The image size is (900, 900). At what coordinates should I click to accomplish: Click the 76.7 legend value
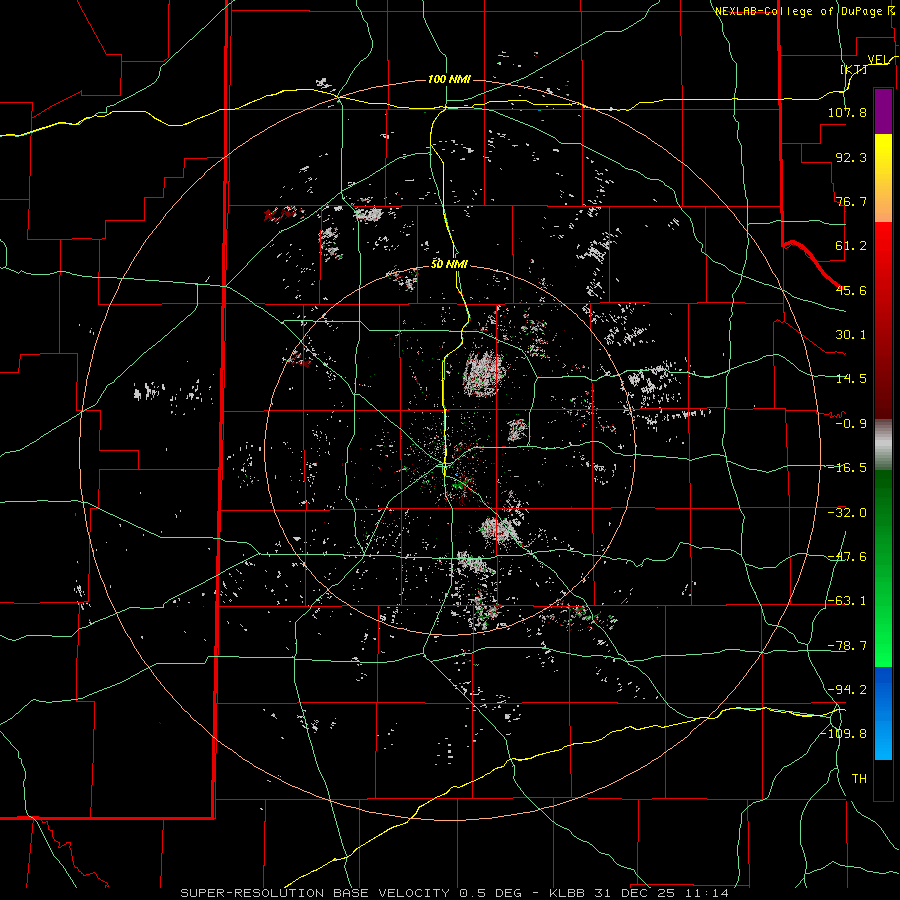[851, 201]
